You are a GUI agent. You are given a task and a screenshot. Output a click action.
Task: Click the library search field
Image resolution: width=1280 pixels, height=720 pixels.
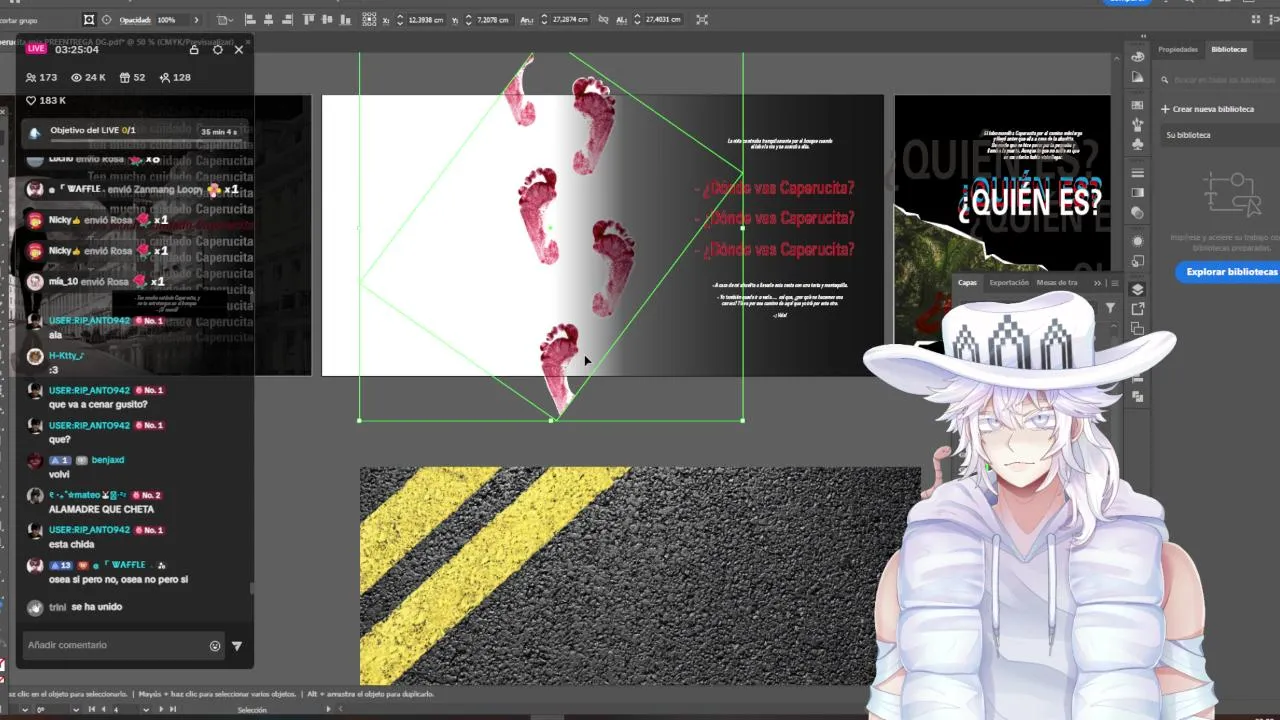coord(1220,79)
